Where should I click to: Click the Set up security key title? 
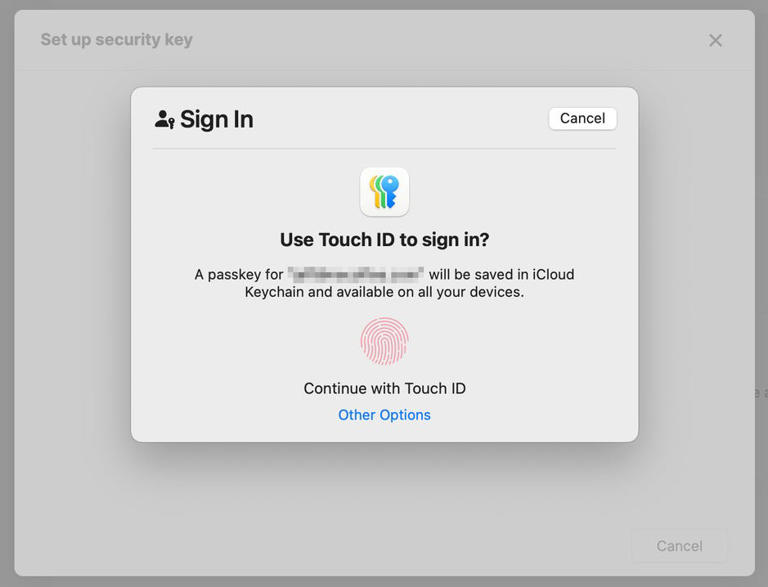[x=117, y=40]
